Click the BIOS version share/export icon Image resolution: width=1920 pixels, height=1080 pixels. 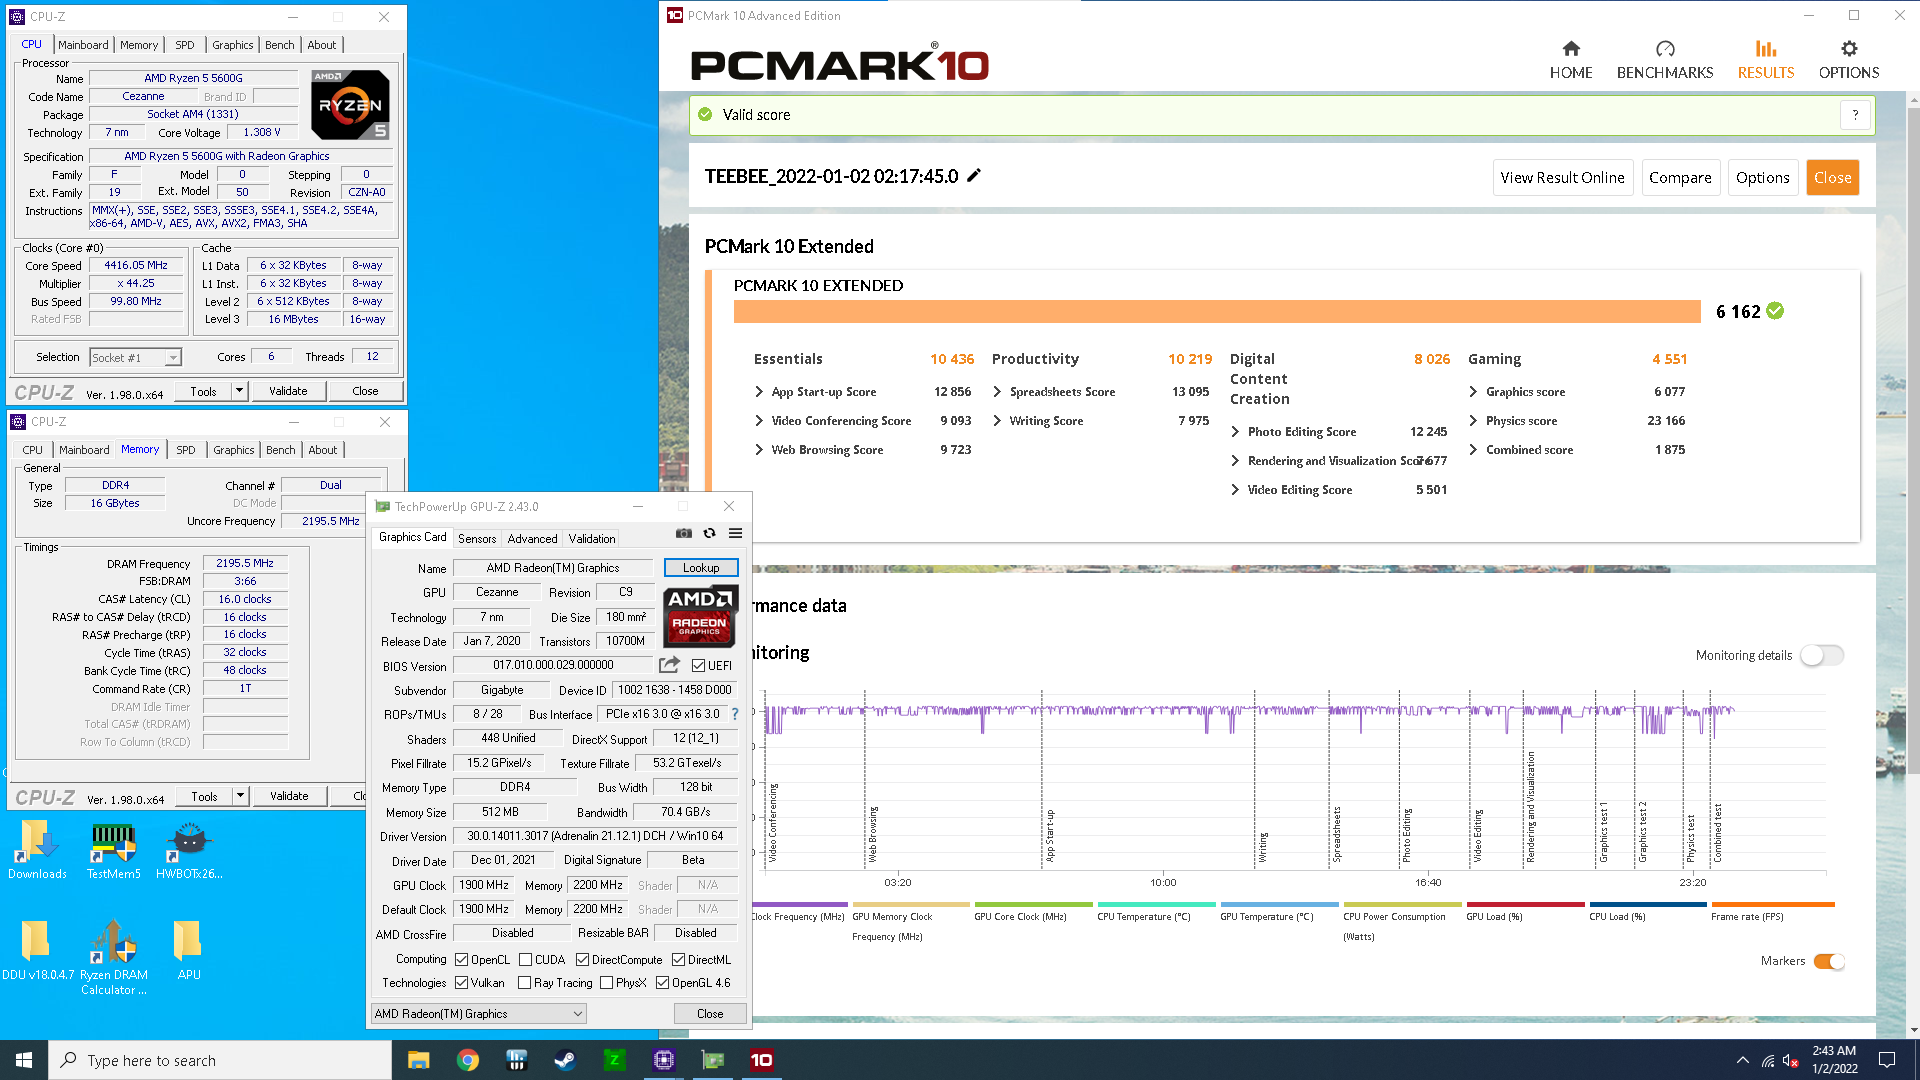669,665
